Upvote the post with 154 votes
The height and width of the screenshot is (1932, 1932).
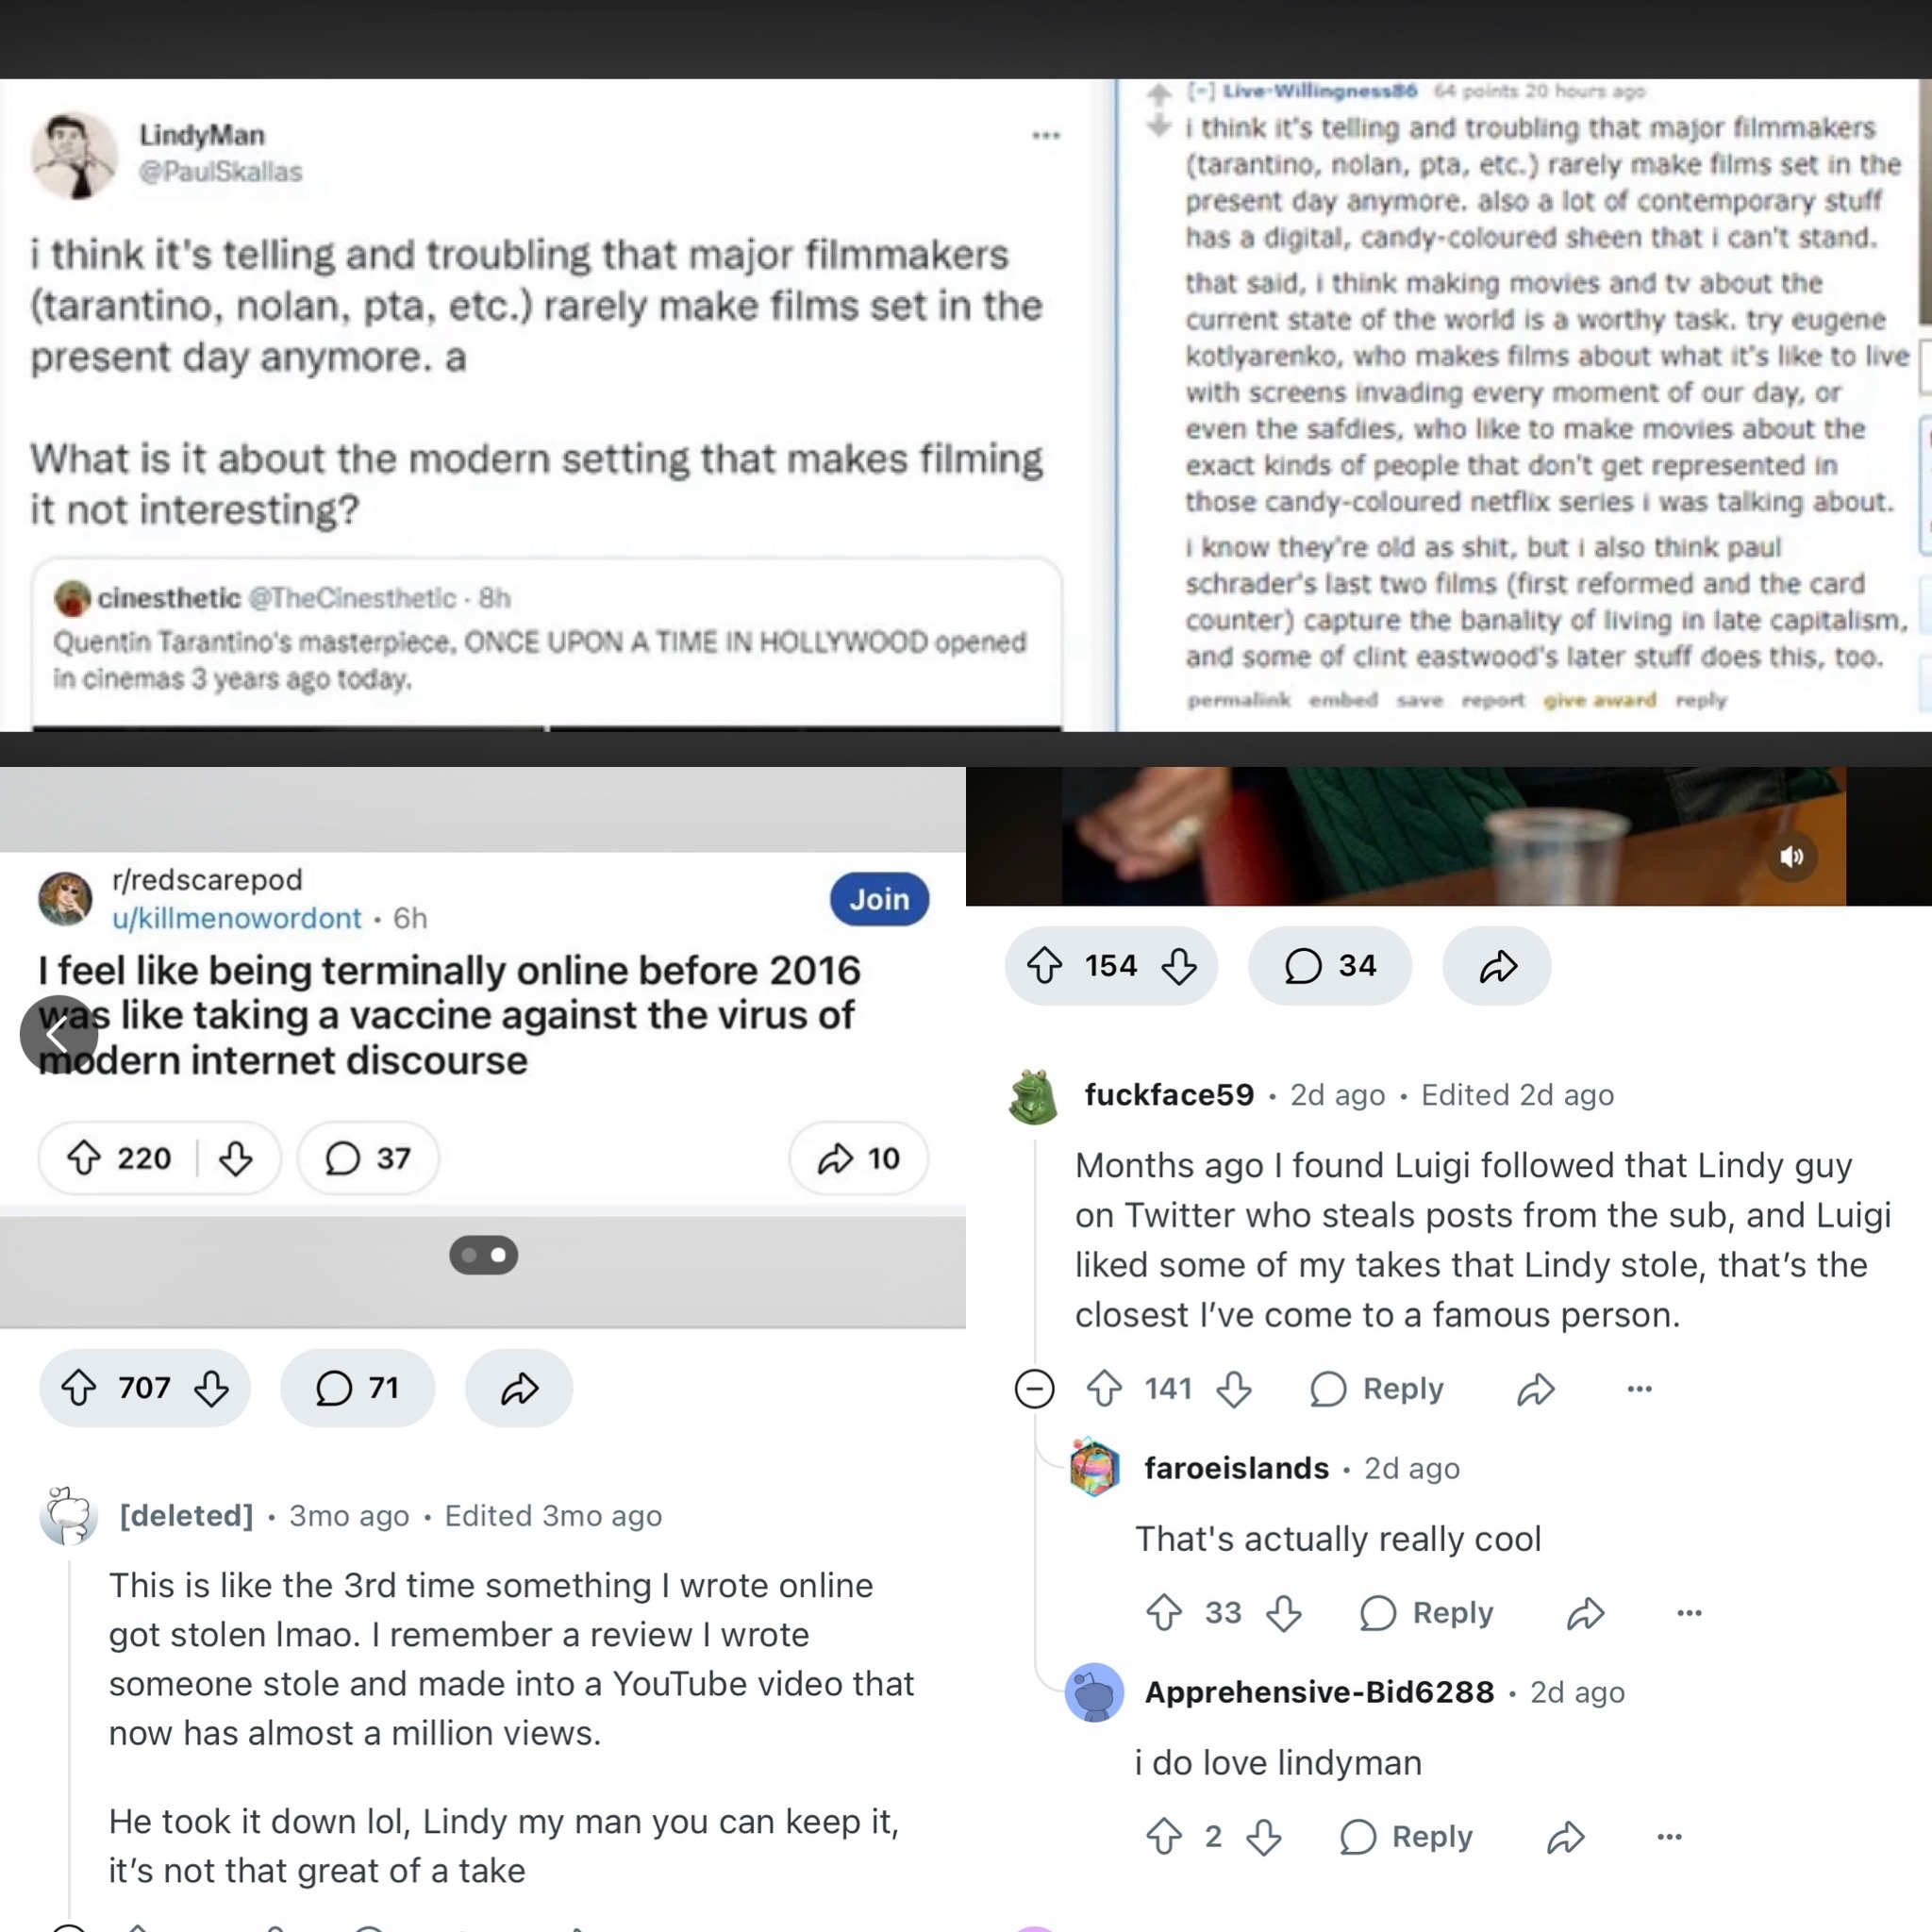point(1044,965)
